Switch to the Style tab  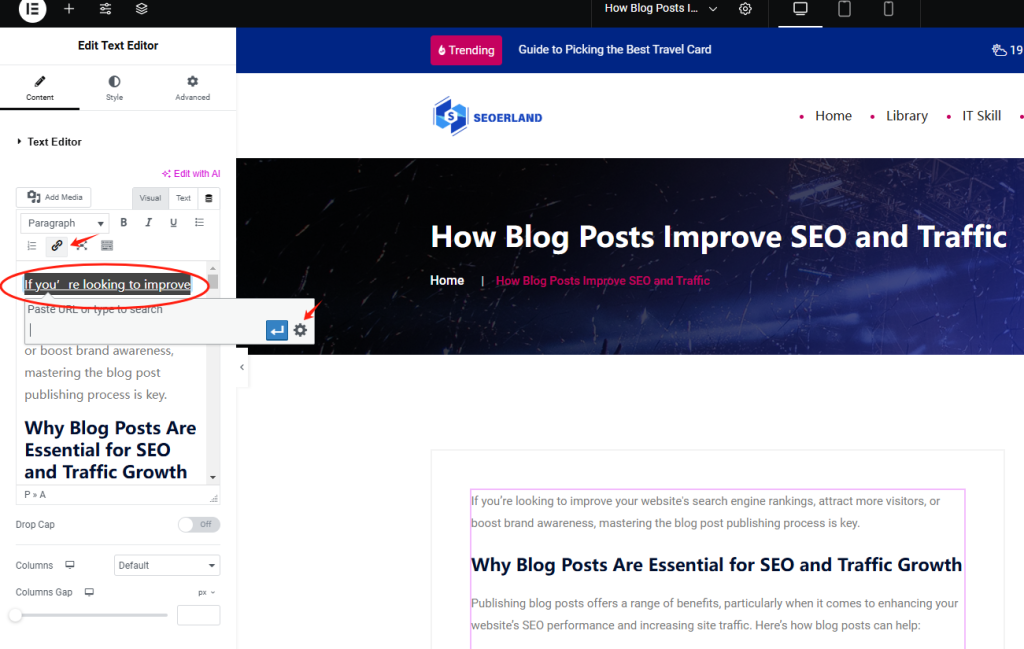[113, 87]
